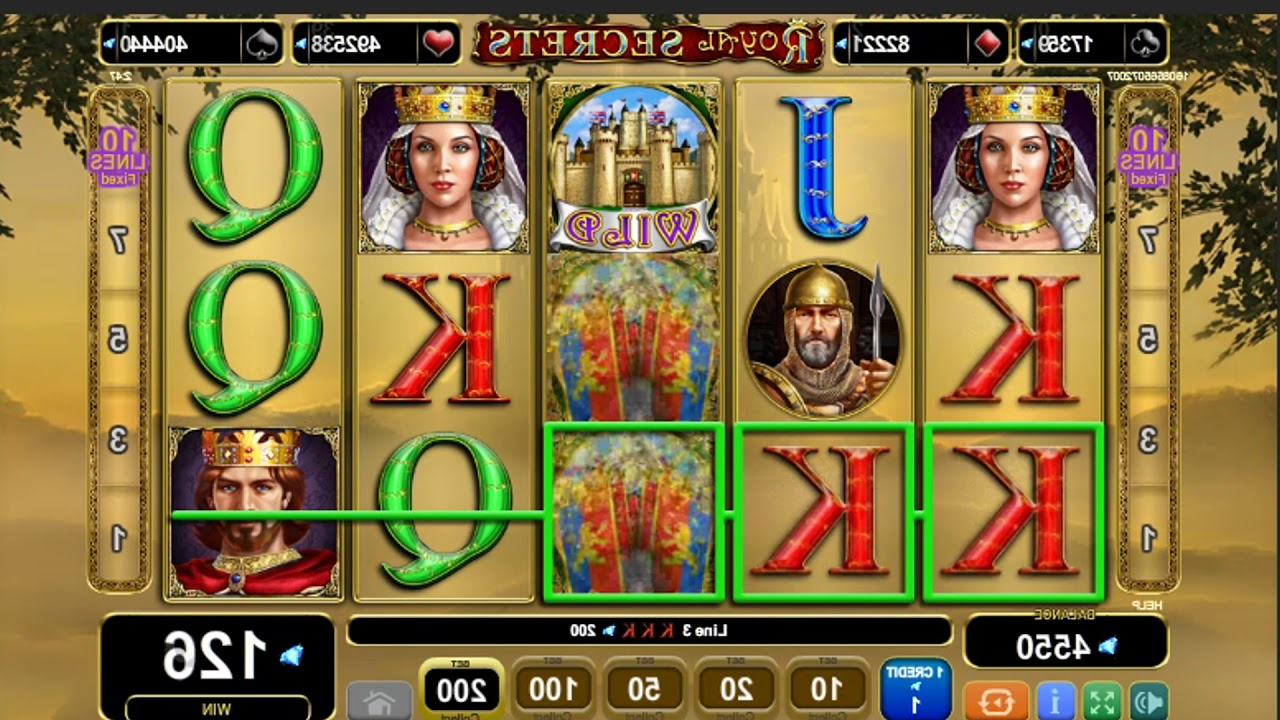Select the 10 bet button
The height and width of the screenshot is (720, 1280).
pyautogui.click(x=826, y=688)
